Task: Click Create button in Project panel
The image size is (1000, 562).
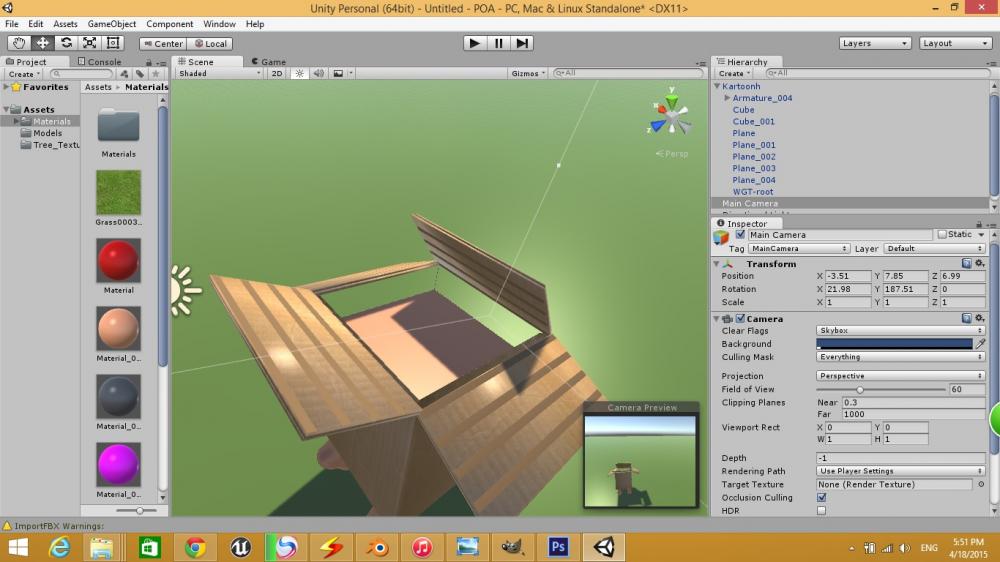Action: 24,74
